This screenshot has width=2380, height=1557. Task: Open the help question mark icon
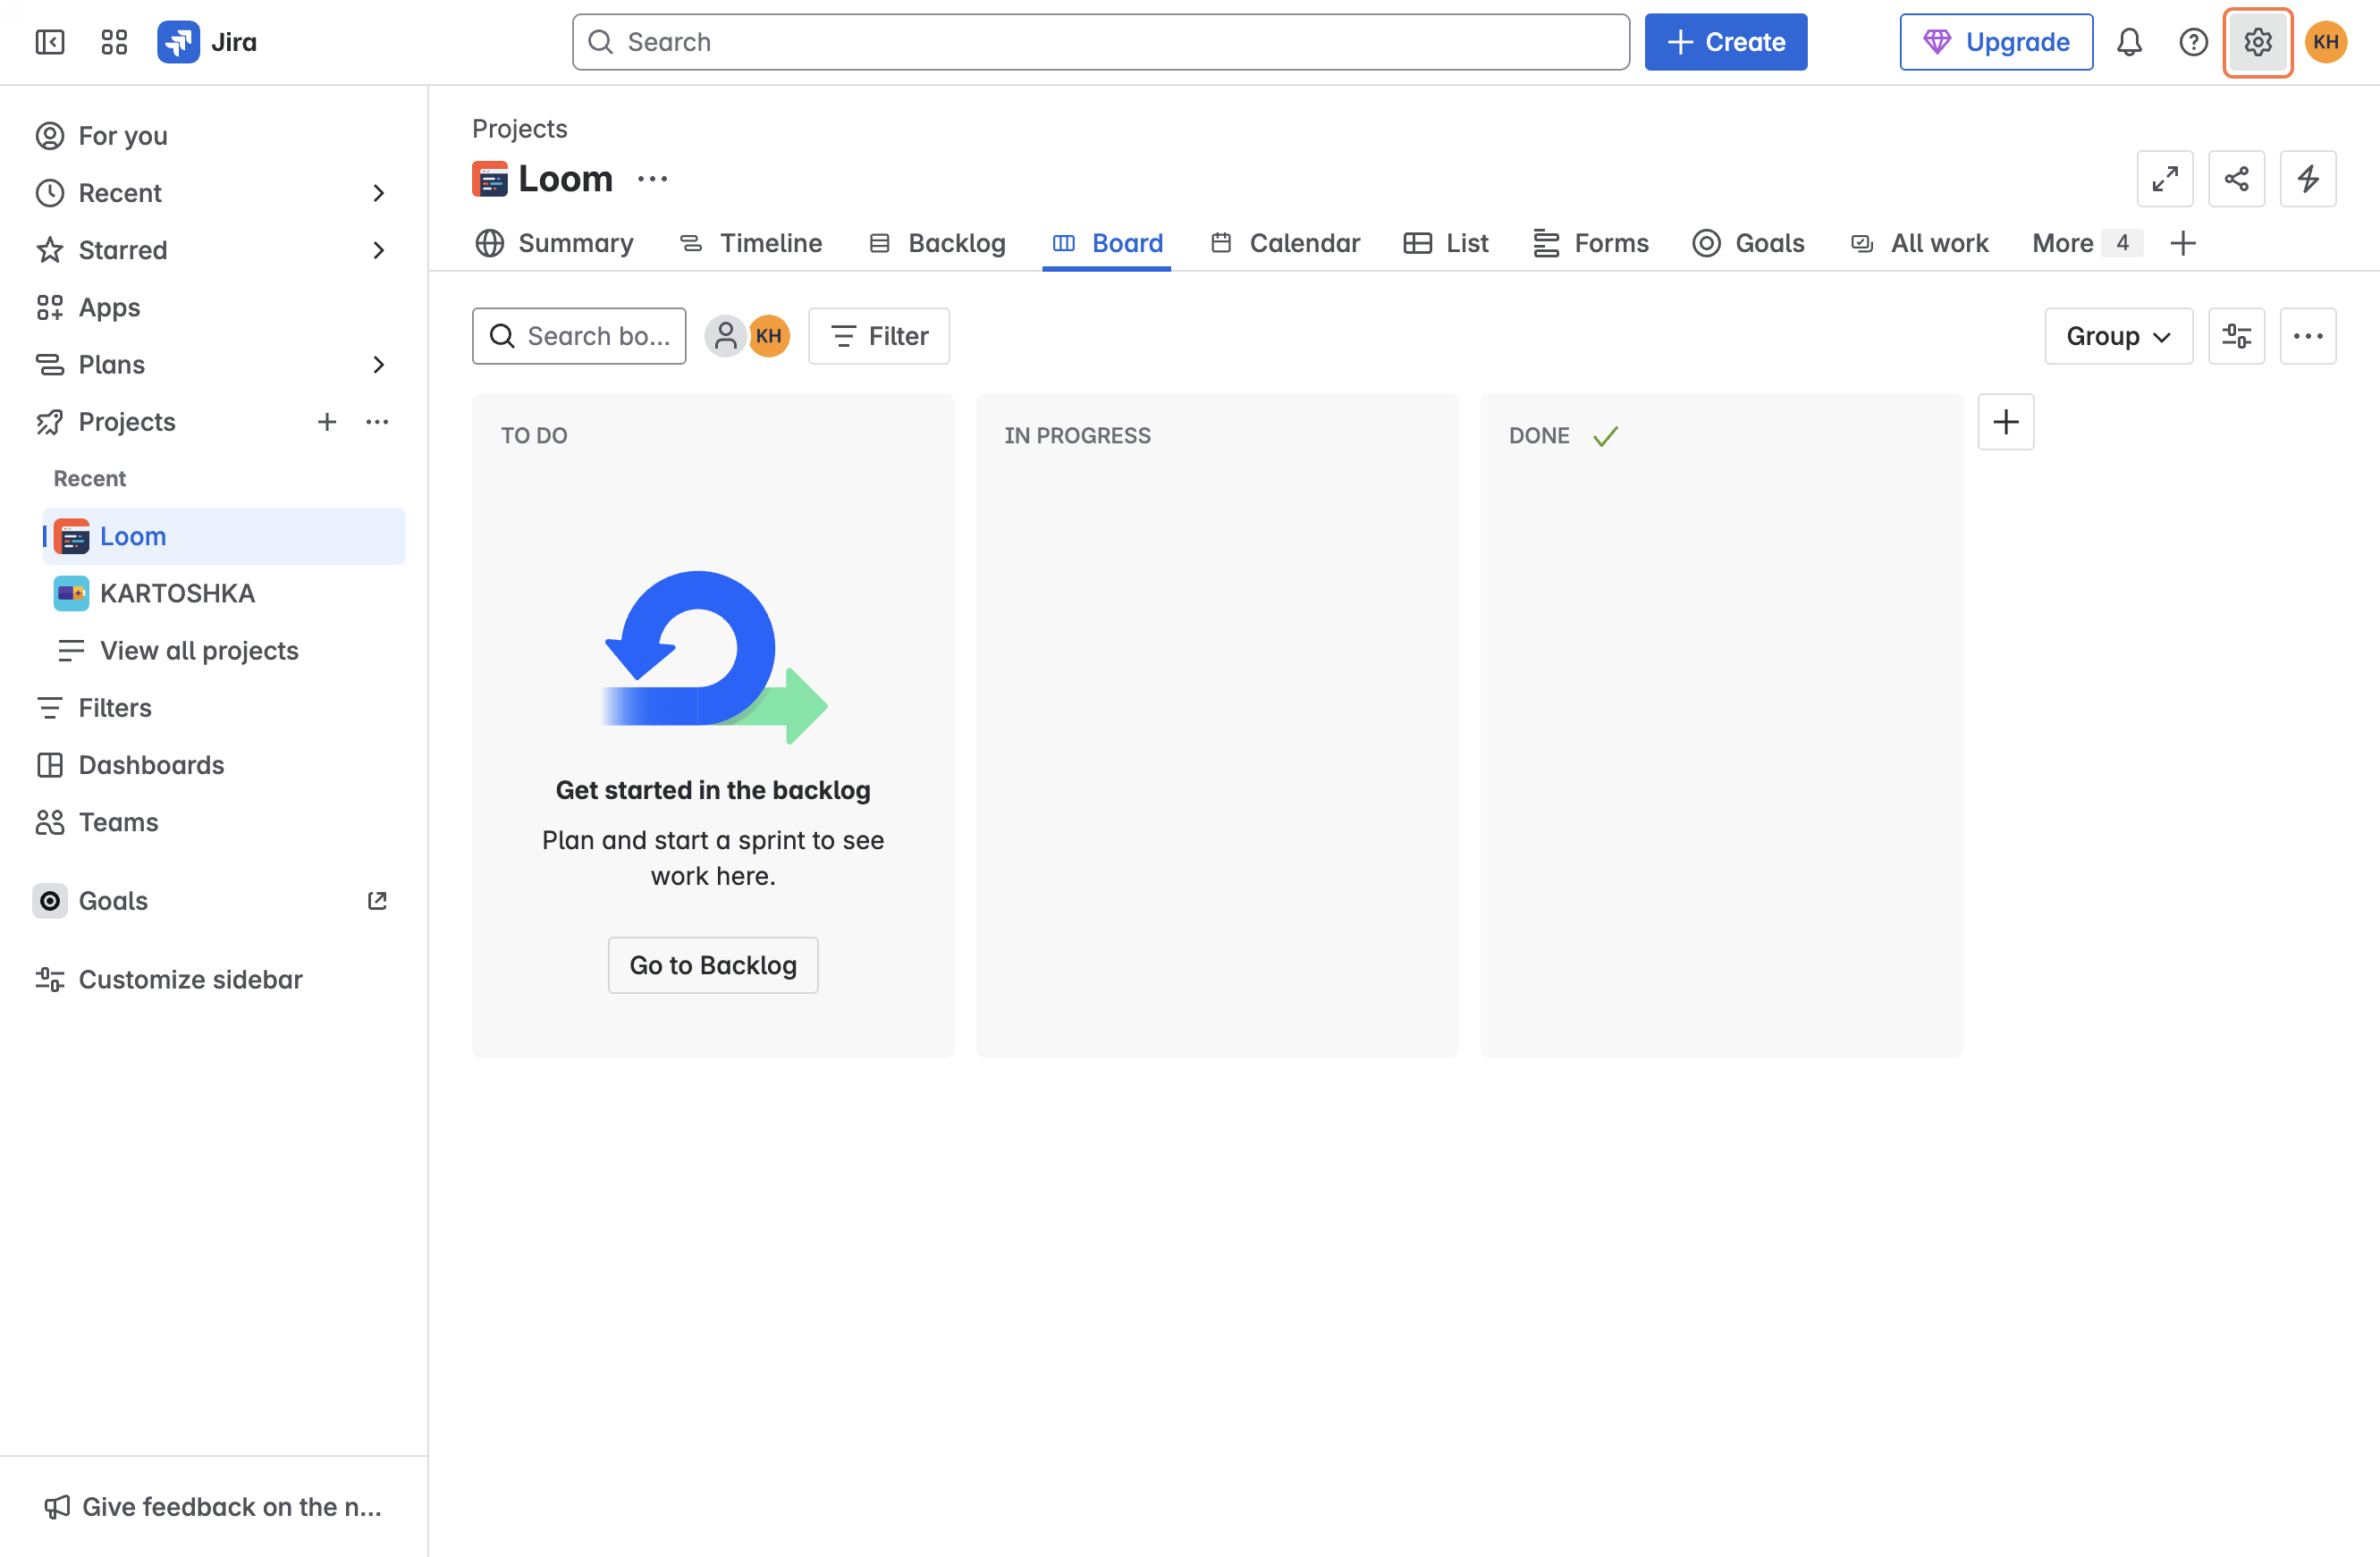2193,42
